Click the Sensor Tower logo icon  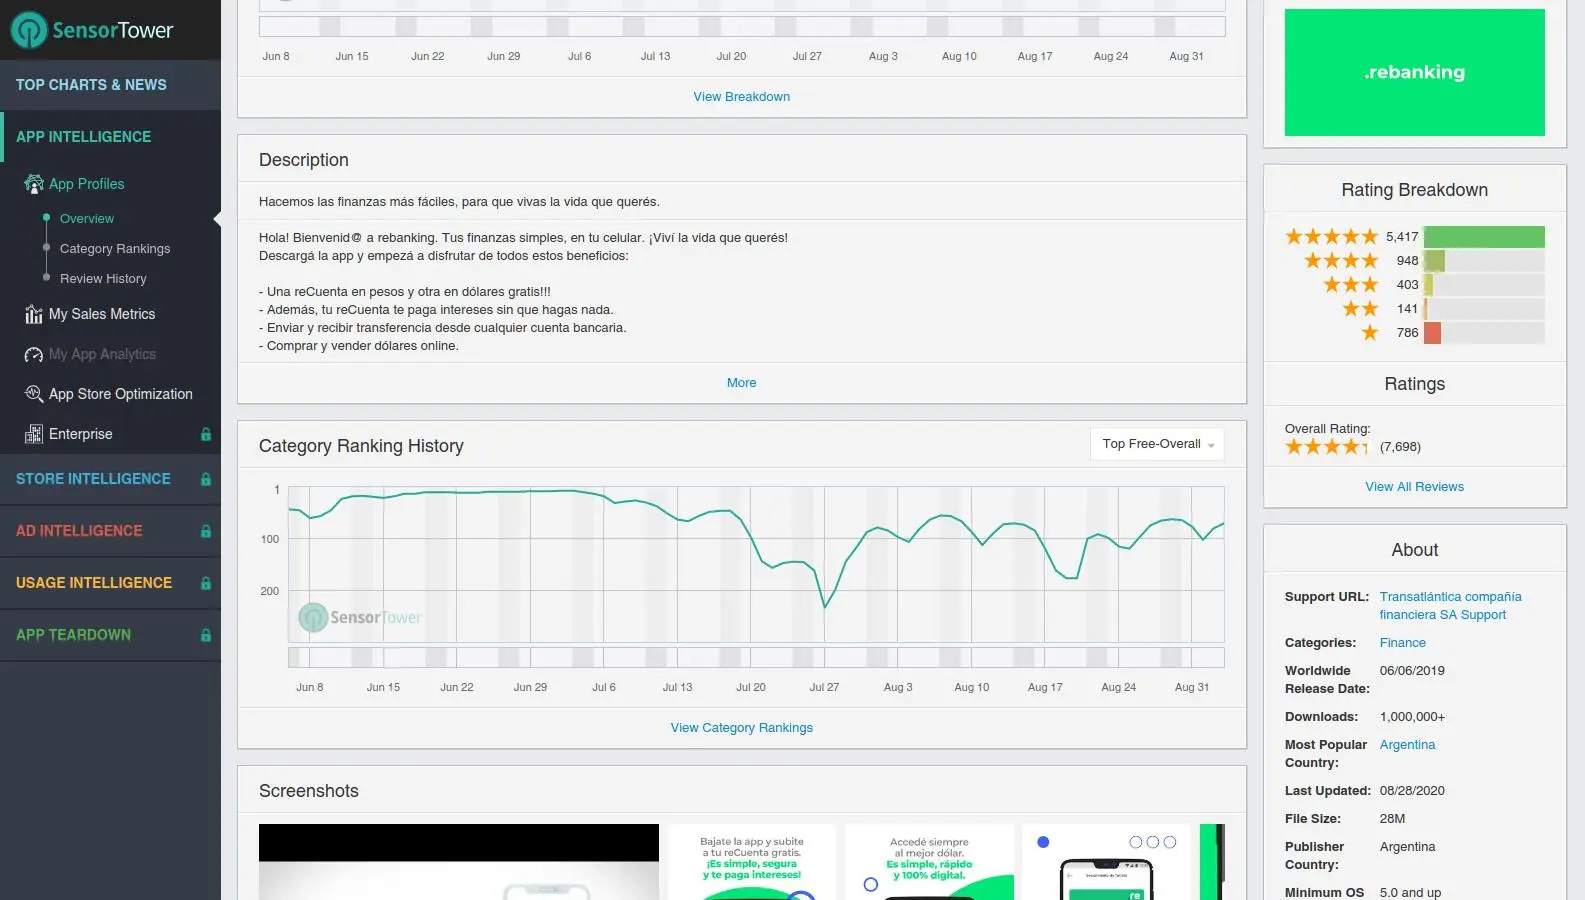click(29, 30)
